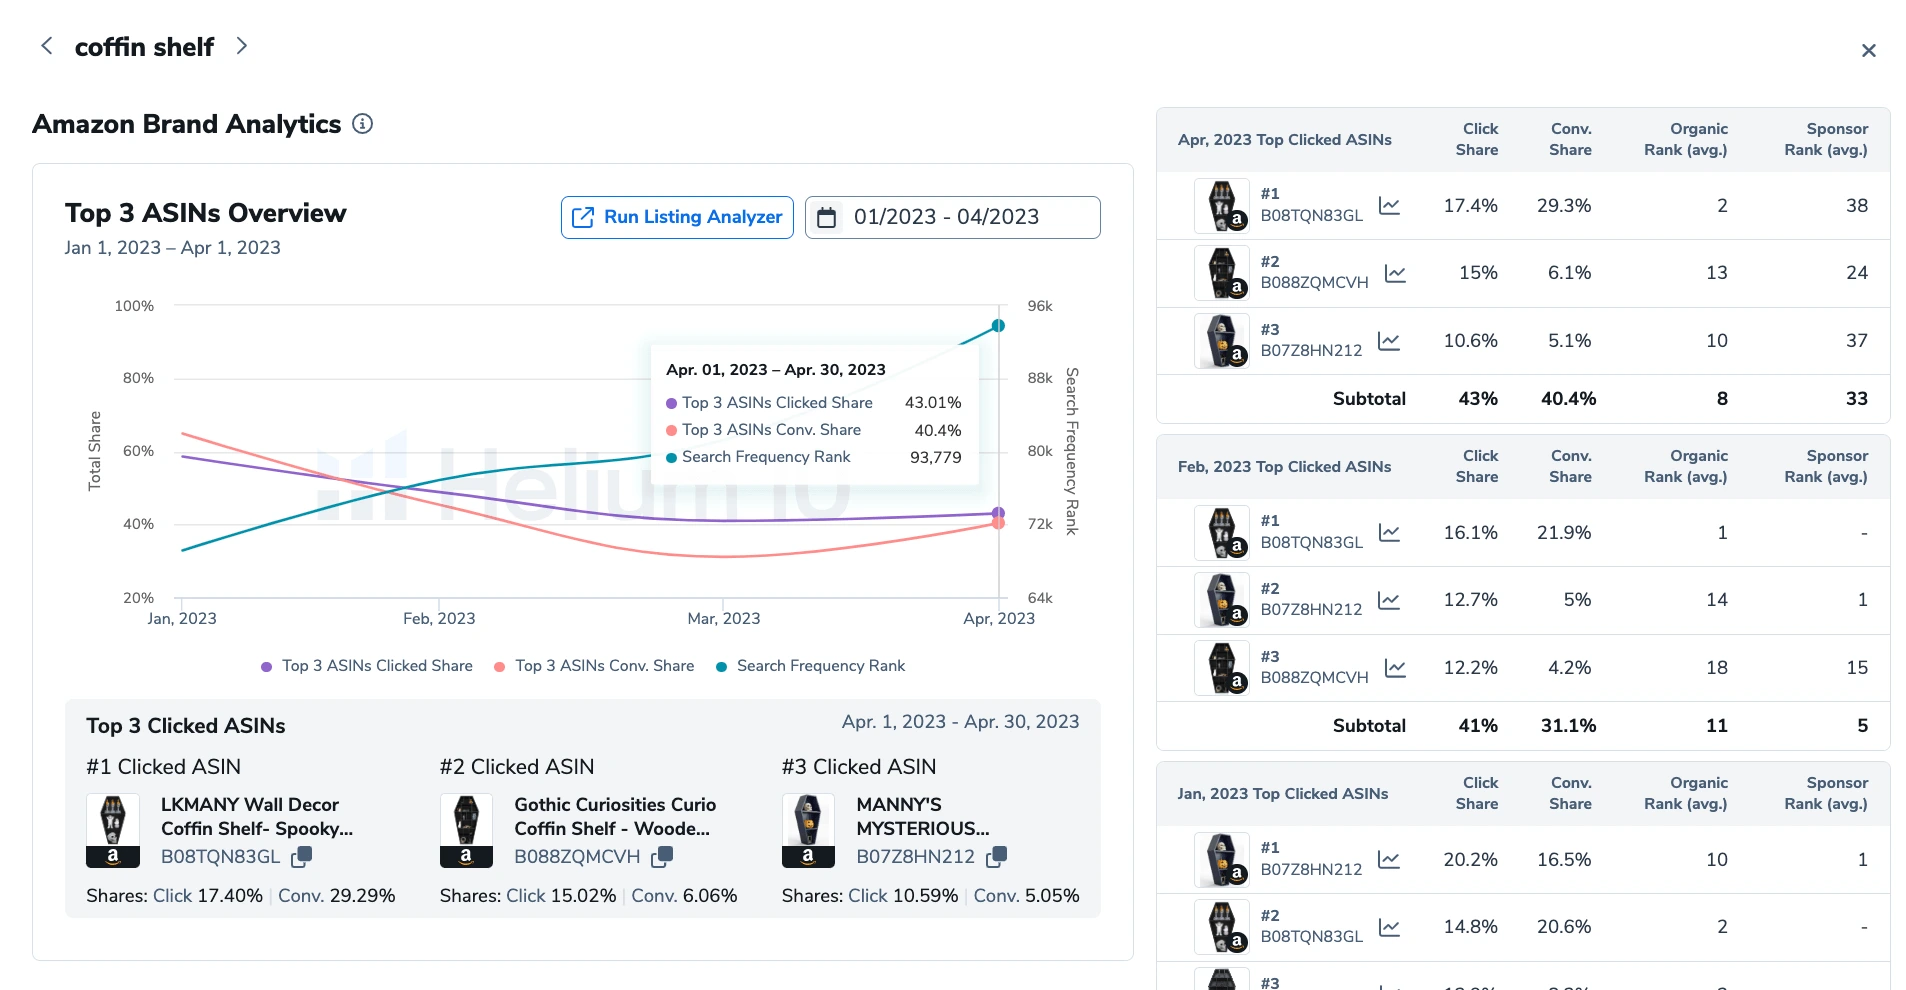
Task: Click the Gothic Curiosities Curio product thumbnail
Action: [x=466, y=830]
